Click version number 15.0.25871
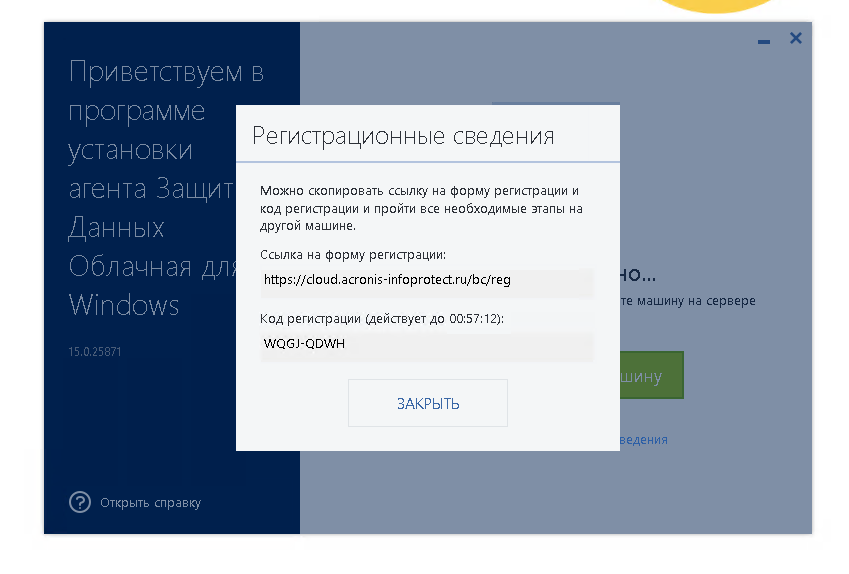This screenshot has width=849, height=574. pos(95,352)
